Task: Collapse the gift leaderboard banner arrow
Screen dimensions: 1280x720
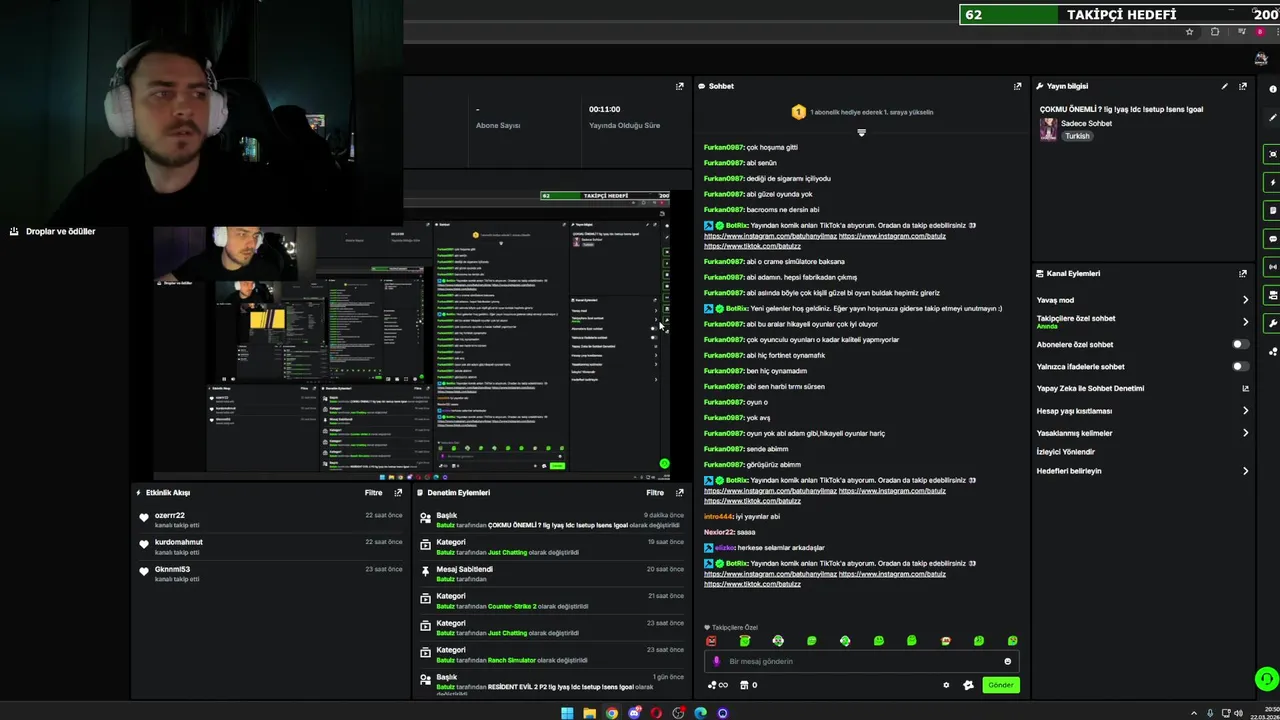Action: click(861, 132)
